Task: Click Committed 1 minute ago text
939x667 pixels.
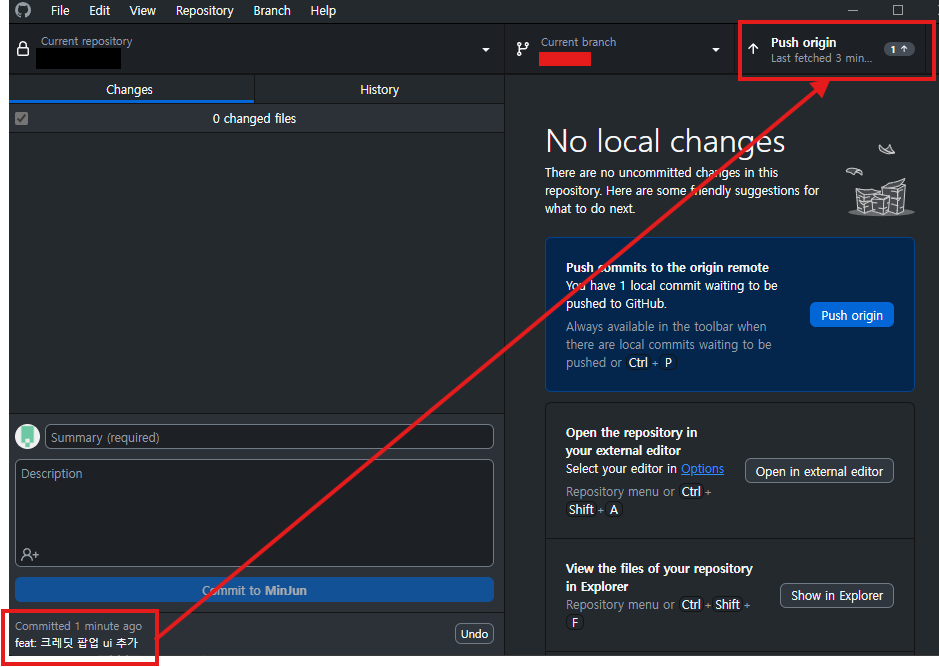Action: click(78, 626)
